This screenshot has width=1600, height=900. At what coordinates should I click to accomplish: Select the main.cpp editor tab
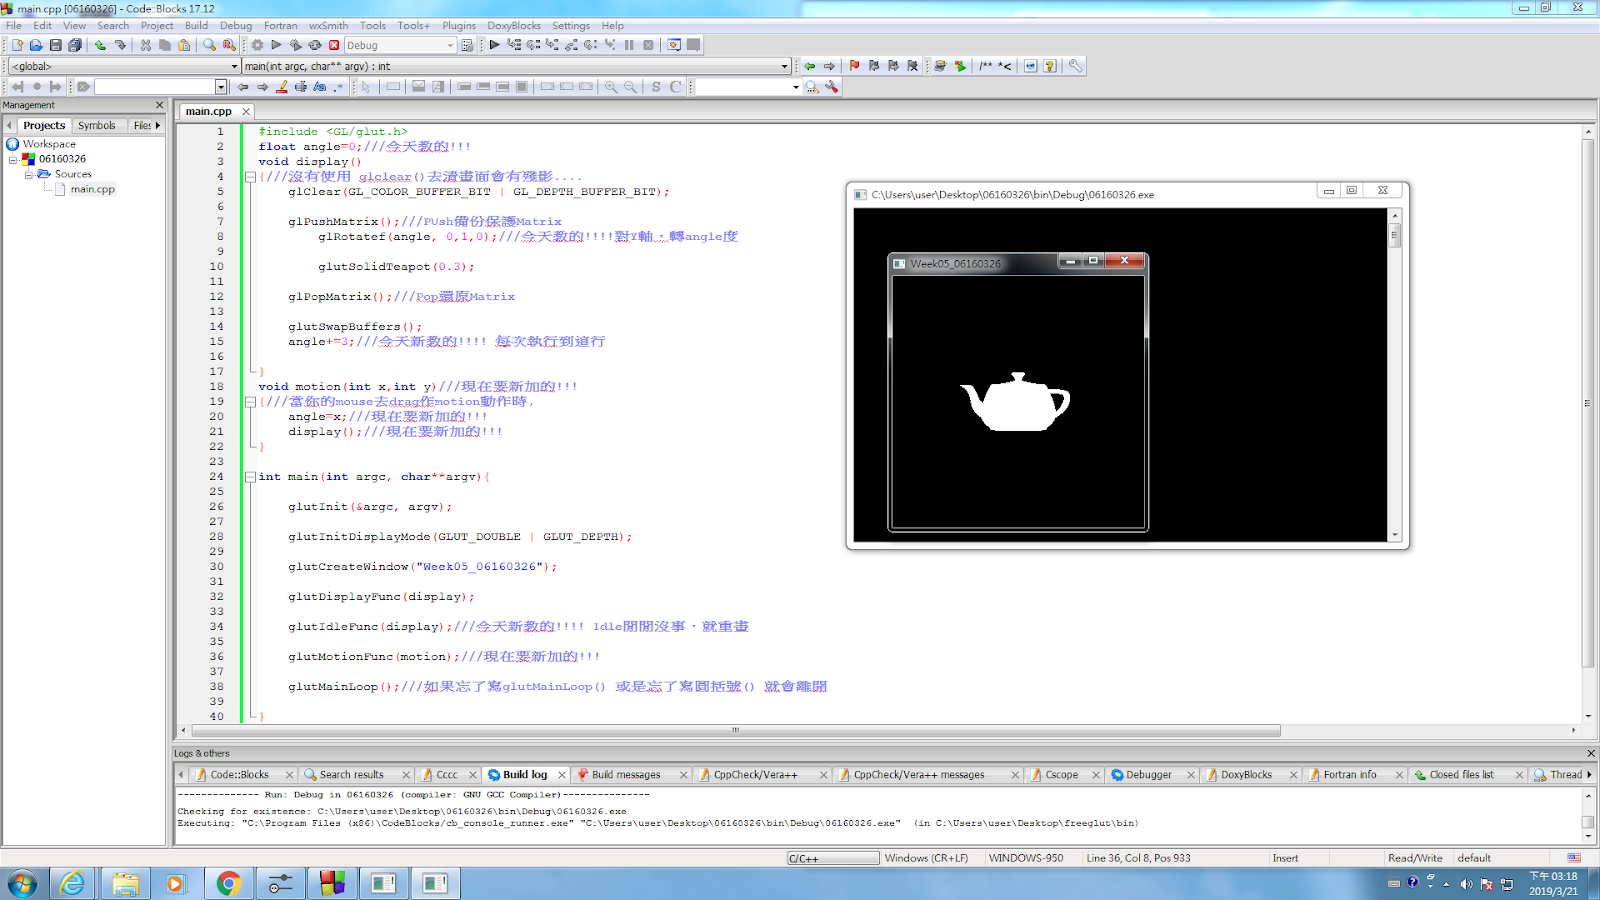click(x=208, y=112)
